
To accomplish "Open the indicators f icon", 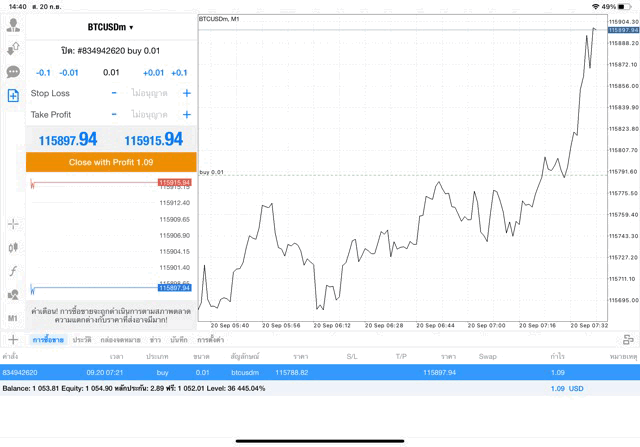I will point(13,271).
